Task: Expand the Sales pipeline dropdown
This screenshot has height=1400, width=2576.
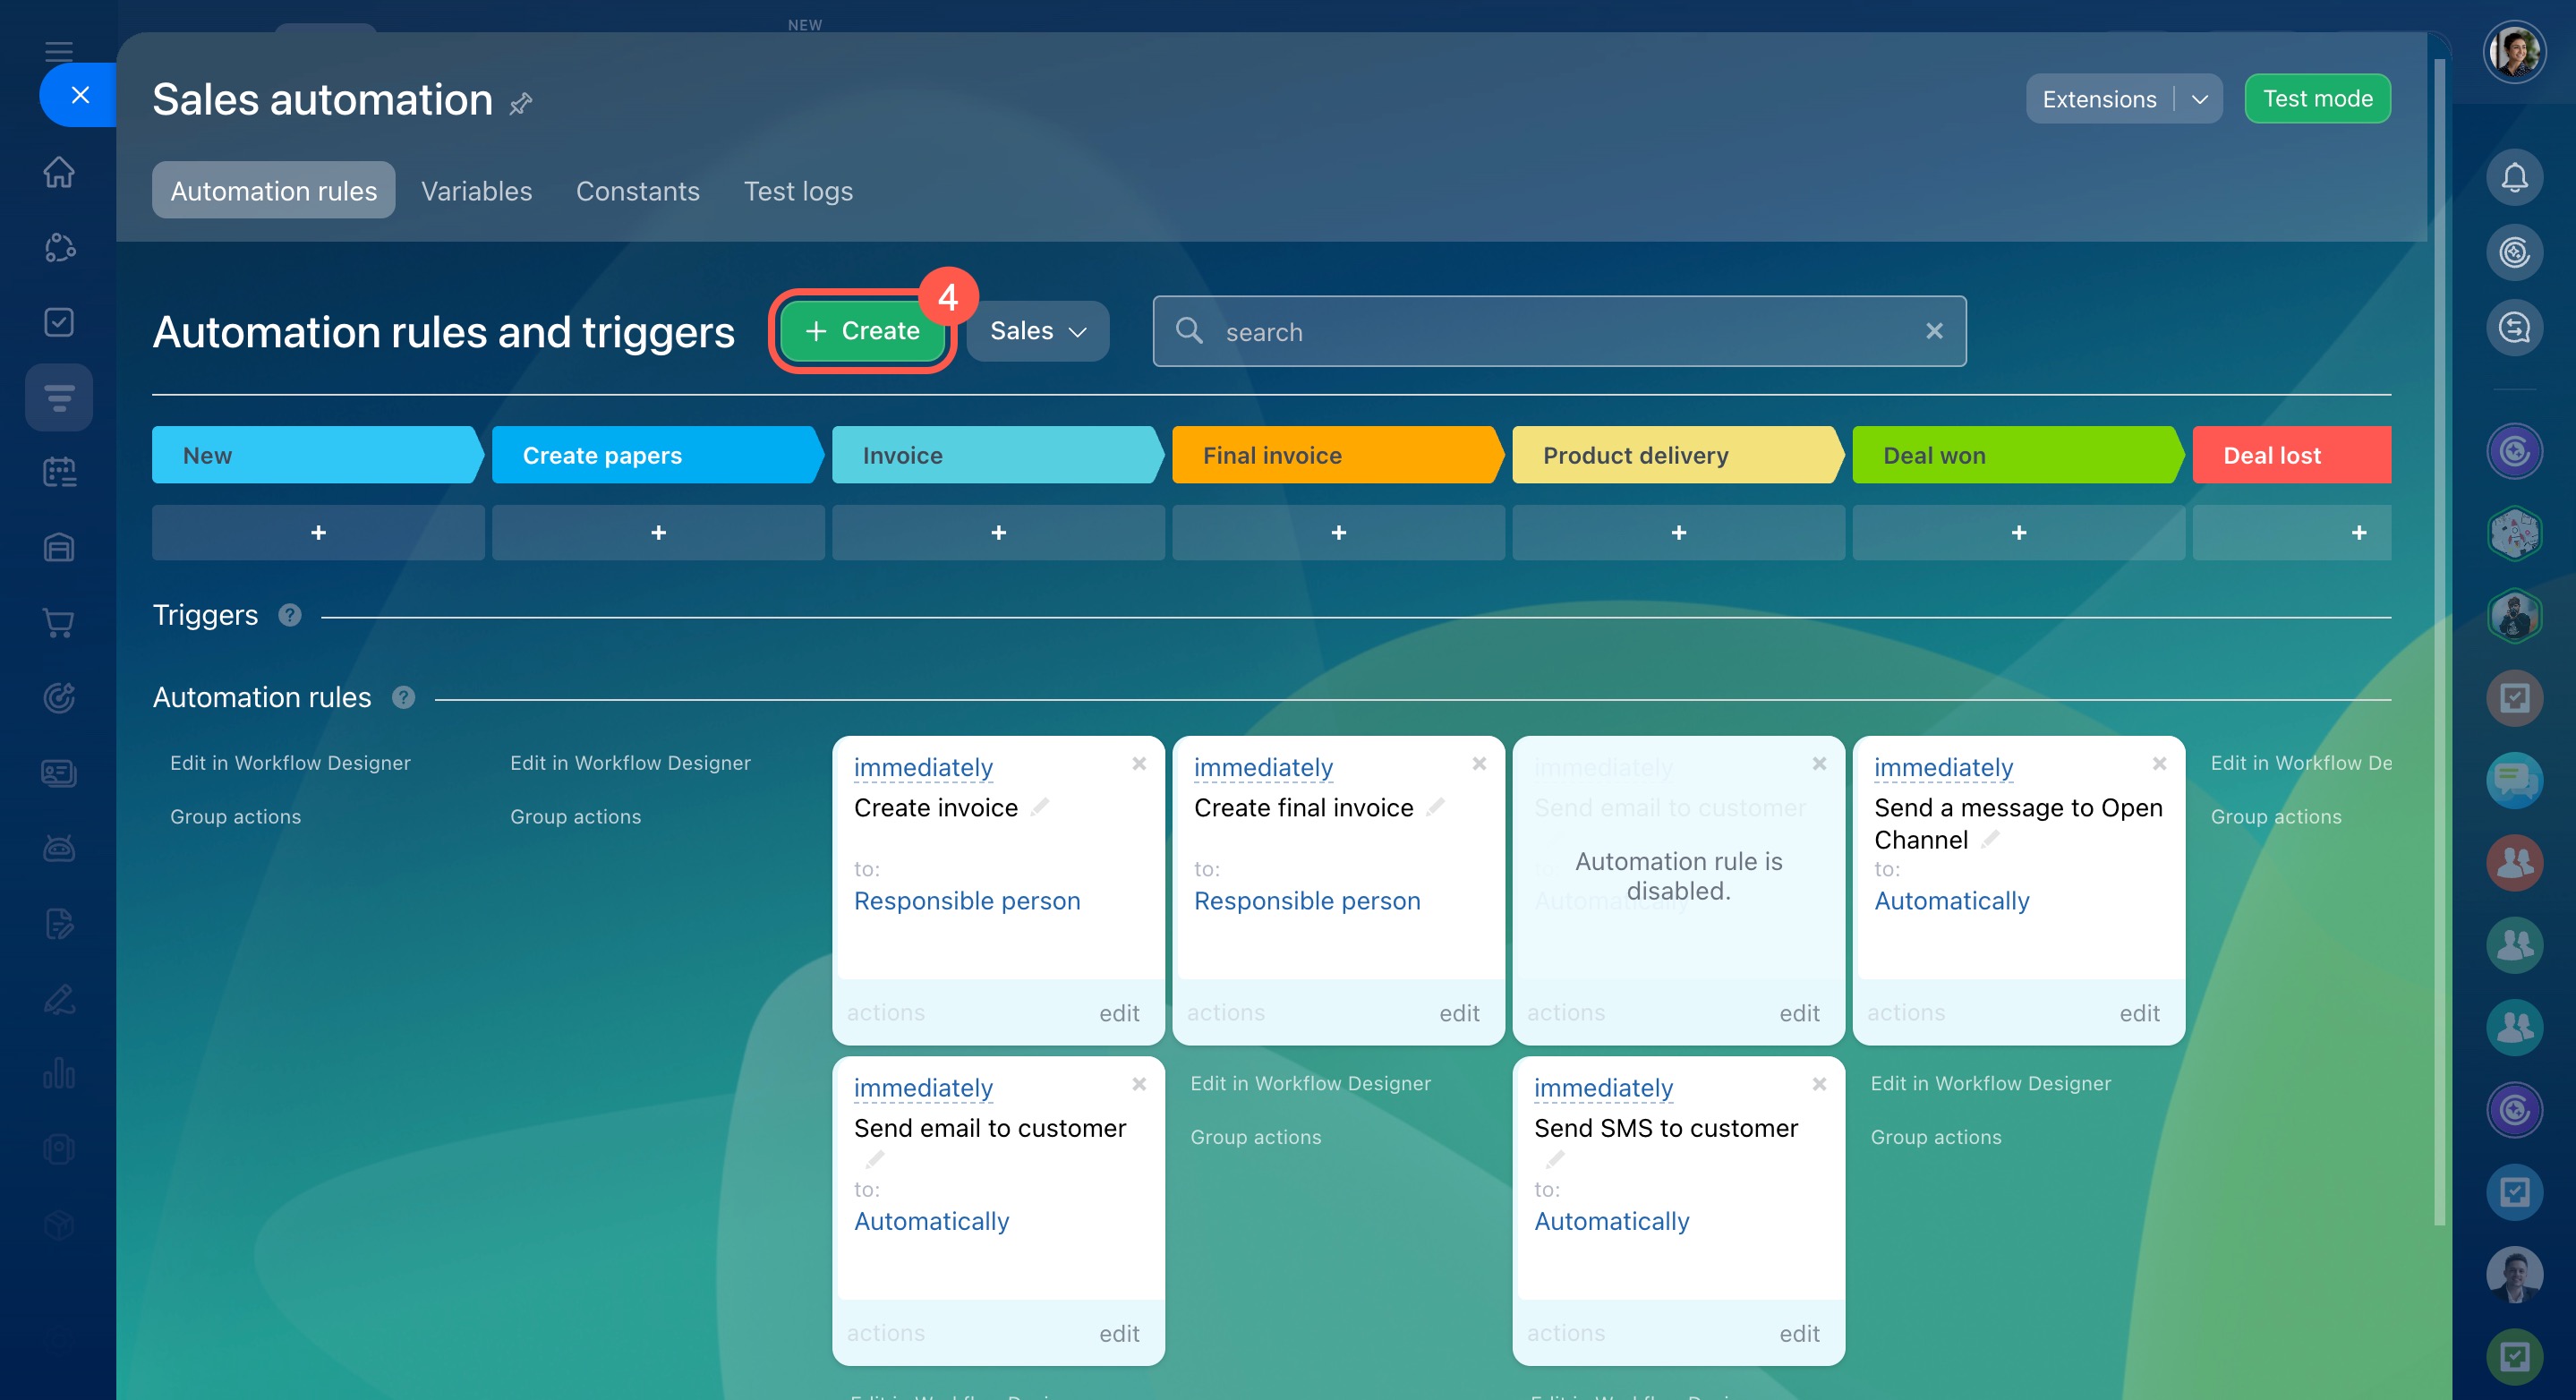Action: pyautogui.click(x=1037, y=331)
